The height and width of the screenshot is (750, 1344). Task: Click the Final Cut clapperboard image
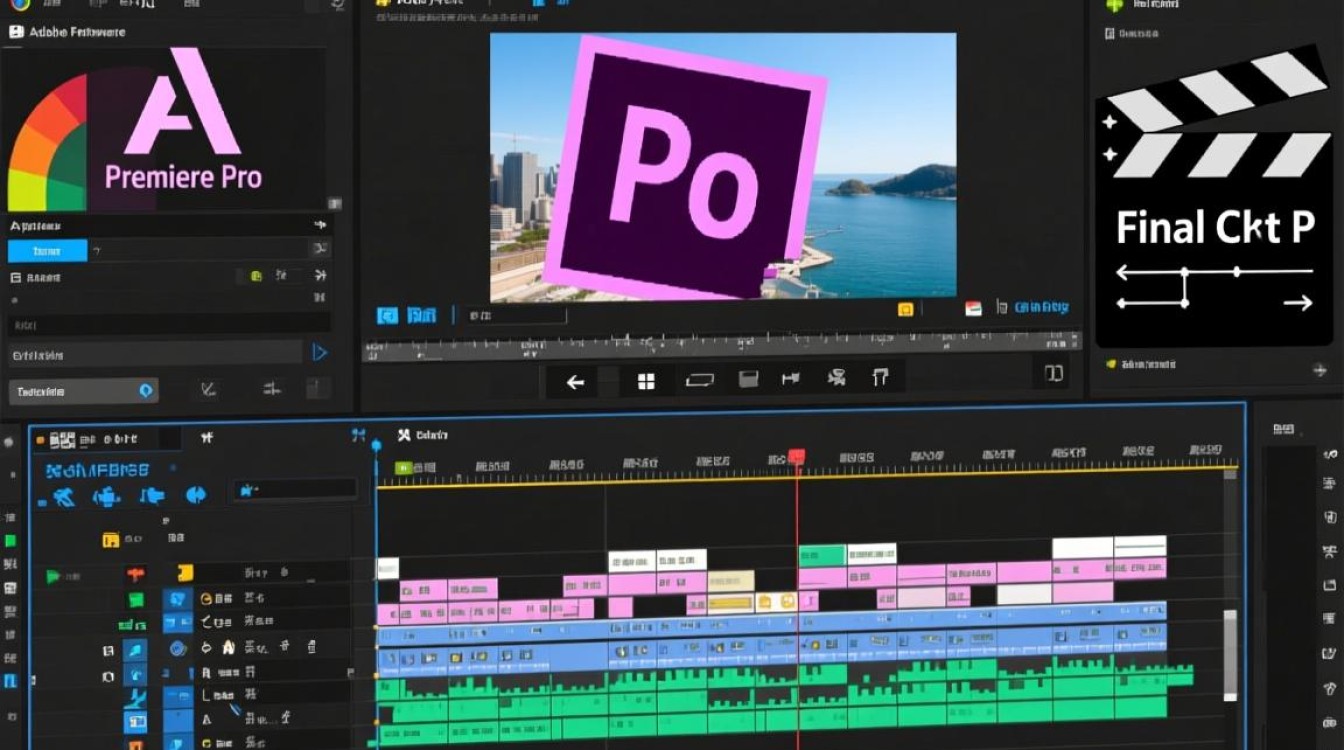click(x=1214, y=198)
